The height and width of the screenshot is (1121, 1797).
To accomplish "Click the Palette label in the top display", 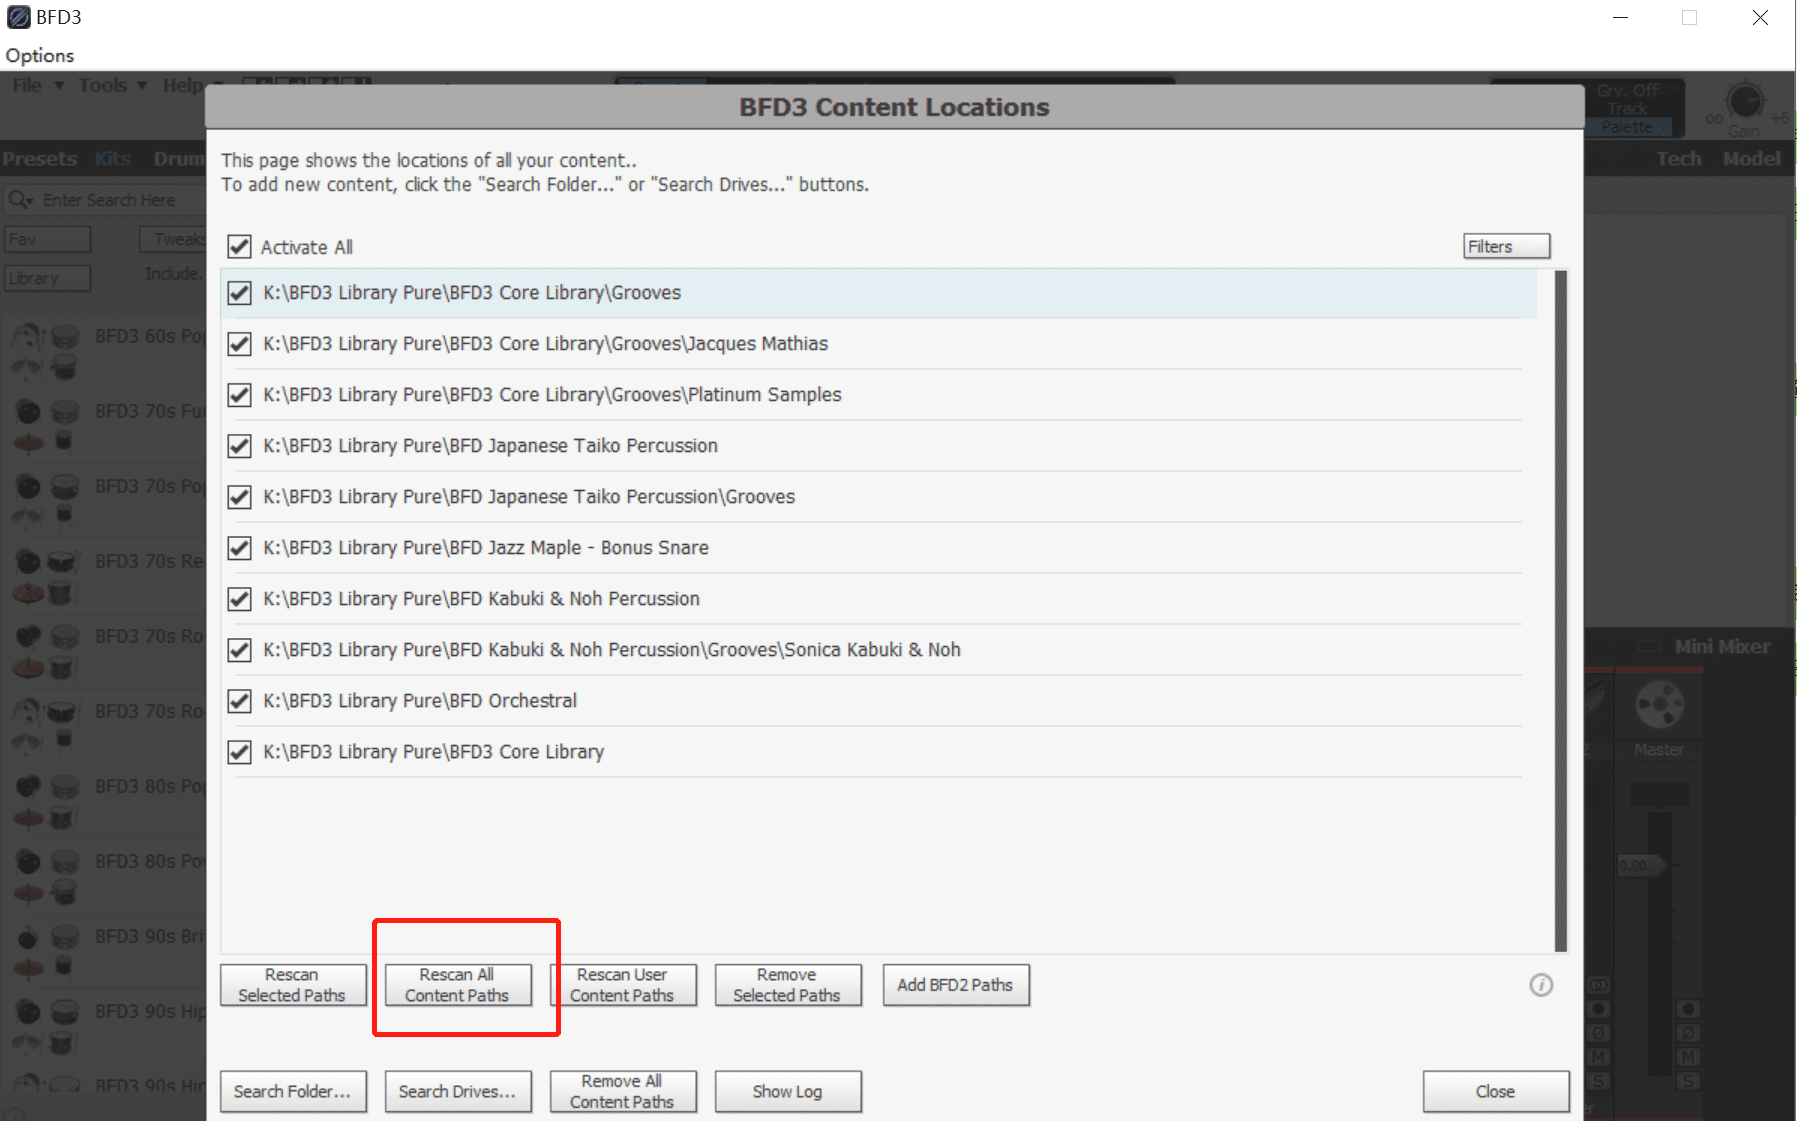I will click(x=1627, y=127).
